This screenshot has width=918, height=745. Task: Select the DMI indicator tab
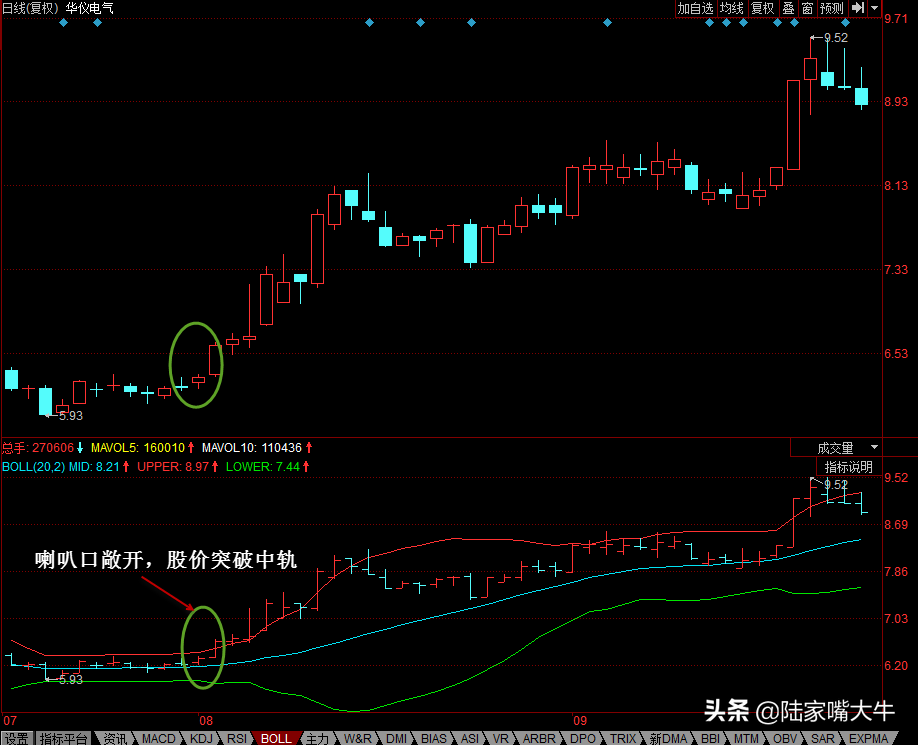[x=396, y=738]
